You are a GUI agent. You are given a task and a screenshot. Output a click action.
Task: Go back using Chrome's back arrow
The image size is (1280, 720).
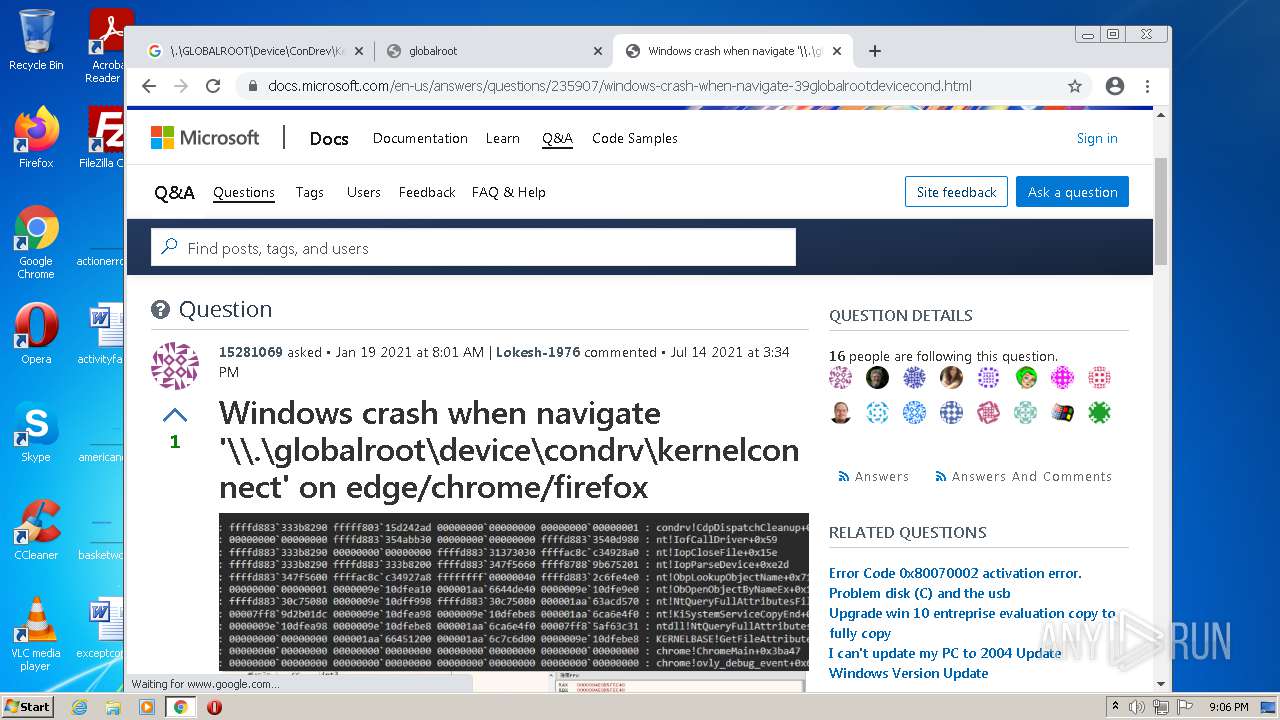tap(149, 86)
